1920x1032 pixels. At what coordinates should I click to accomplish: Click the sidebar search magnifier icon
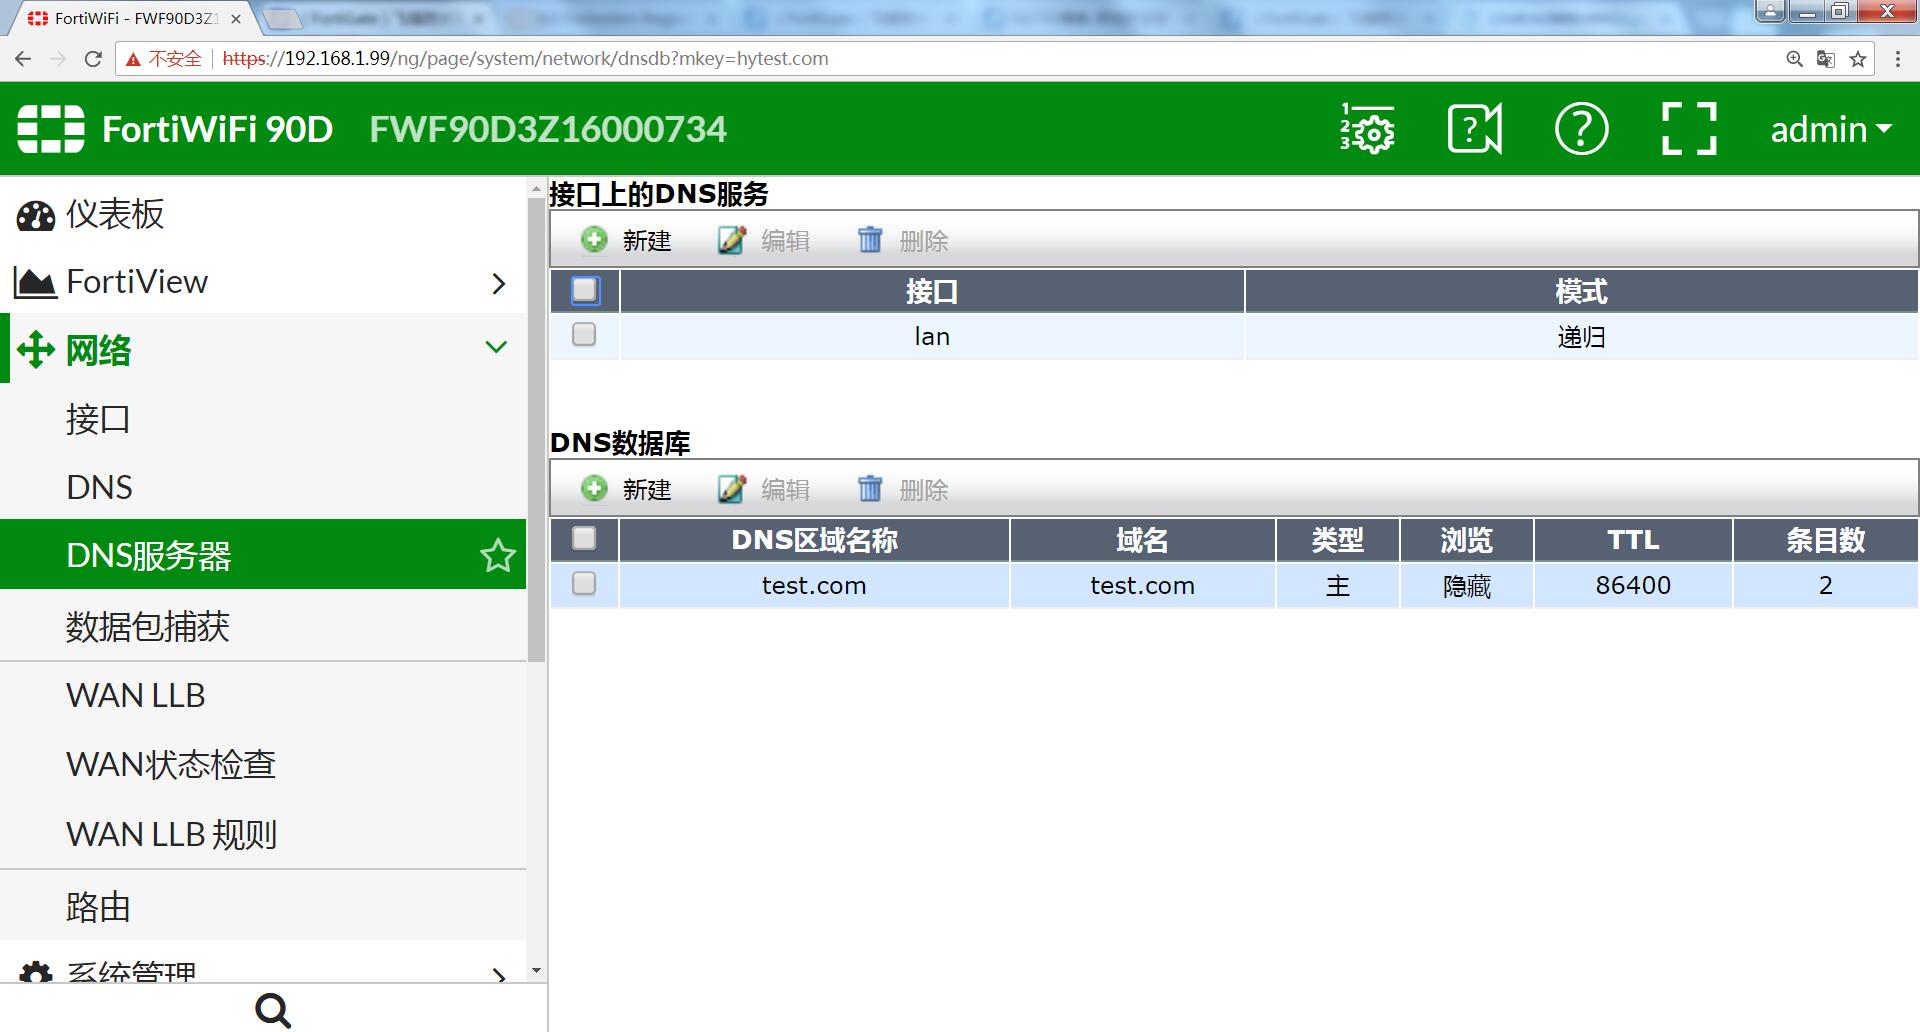[273, 1010]
